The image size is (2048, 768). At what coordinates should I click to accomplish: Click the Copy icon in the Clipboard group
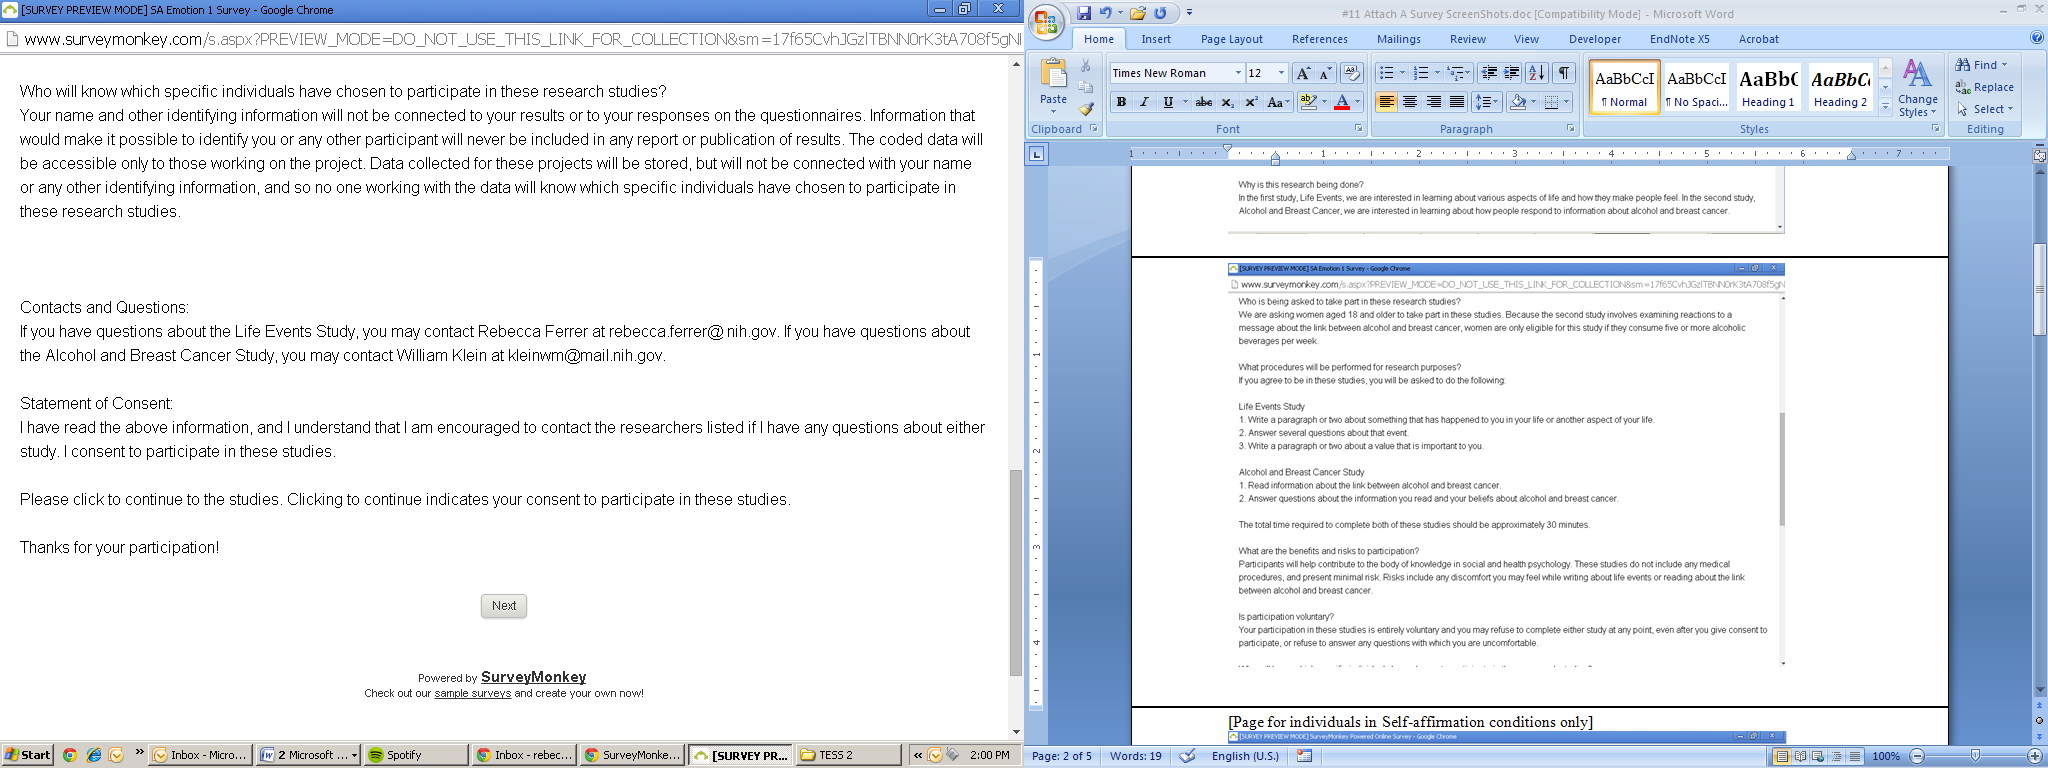point(1086,87)
